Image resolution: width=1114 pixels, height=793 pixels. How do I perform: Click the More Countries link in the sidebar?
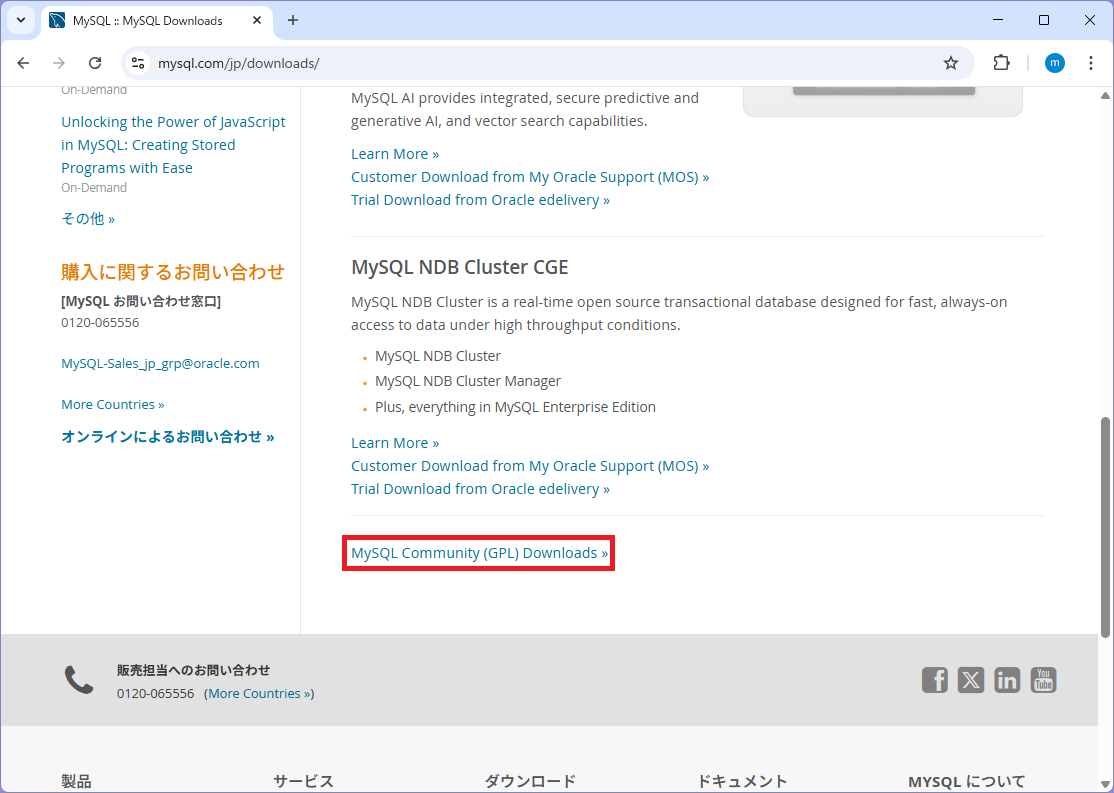point(112,404)
